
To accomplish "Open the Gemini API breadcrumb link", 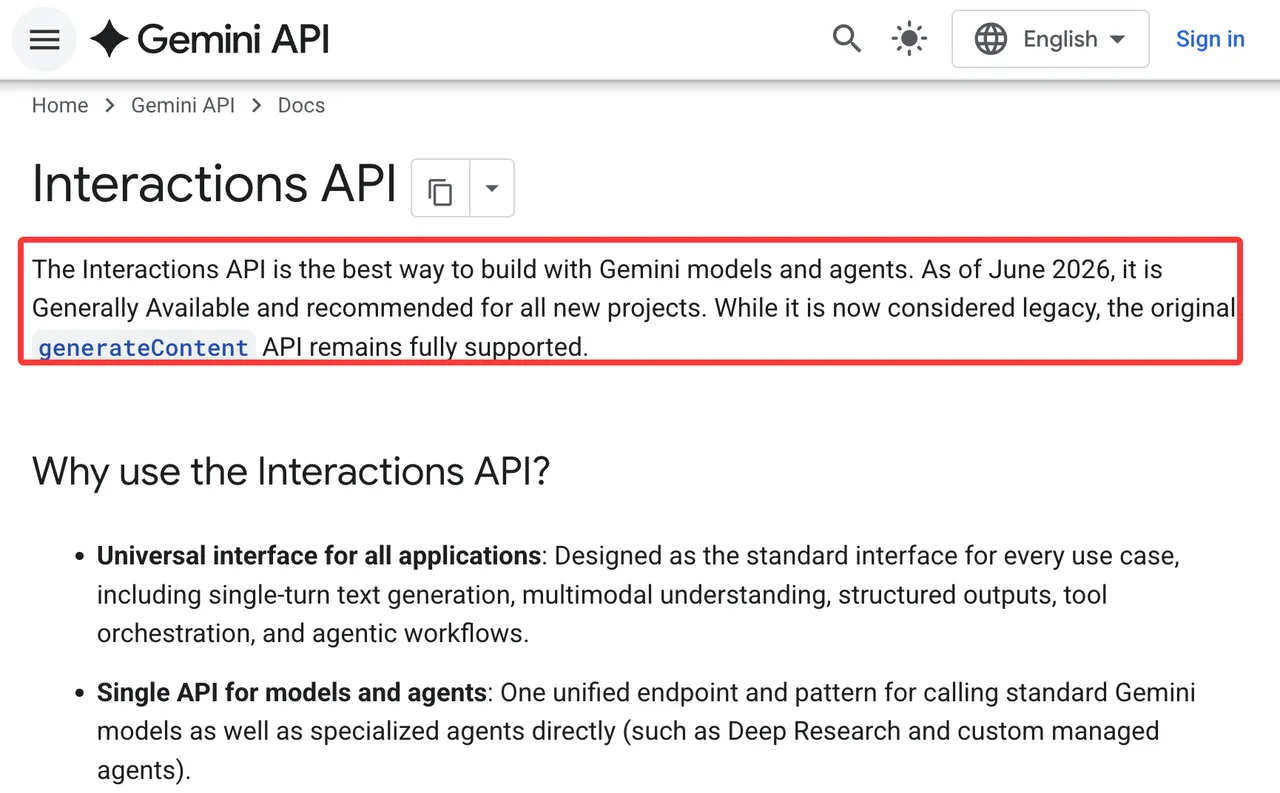I will [x=183, y=106].
